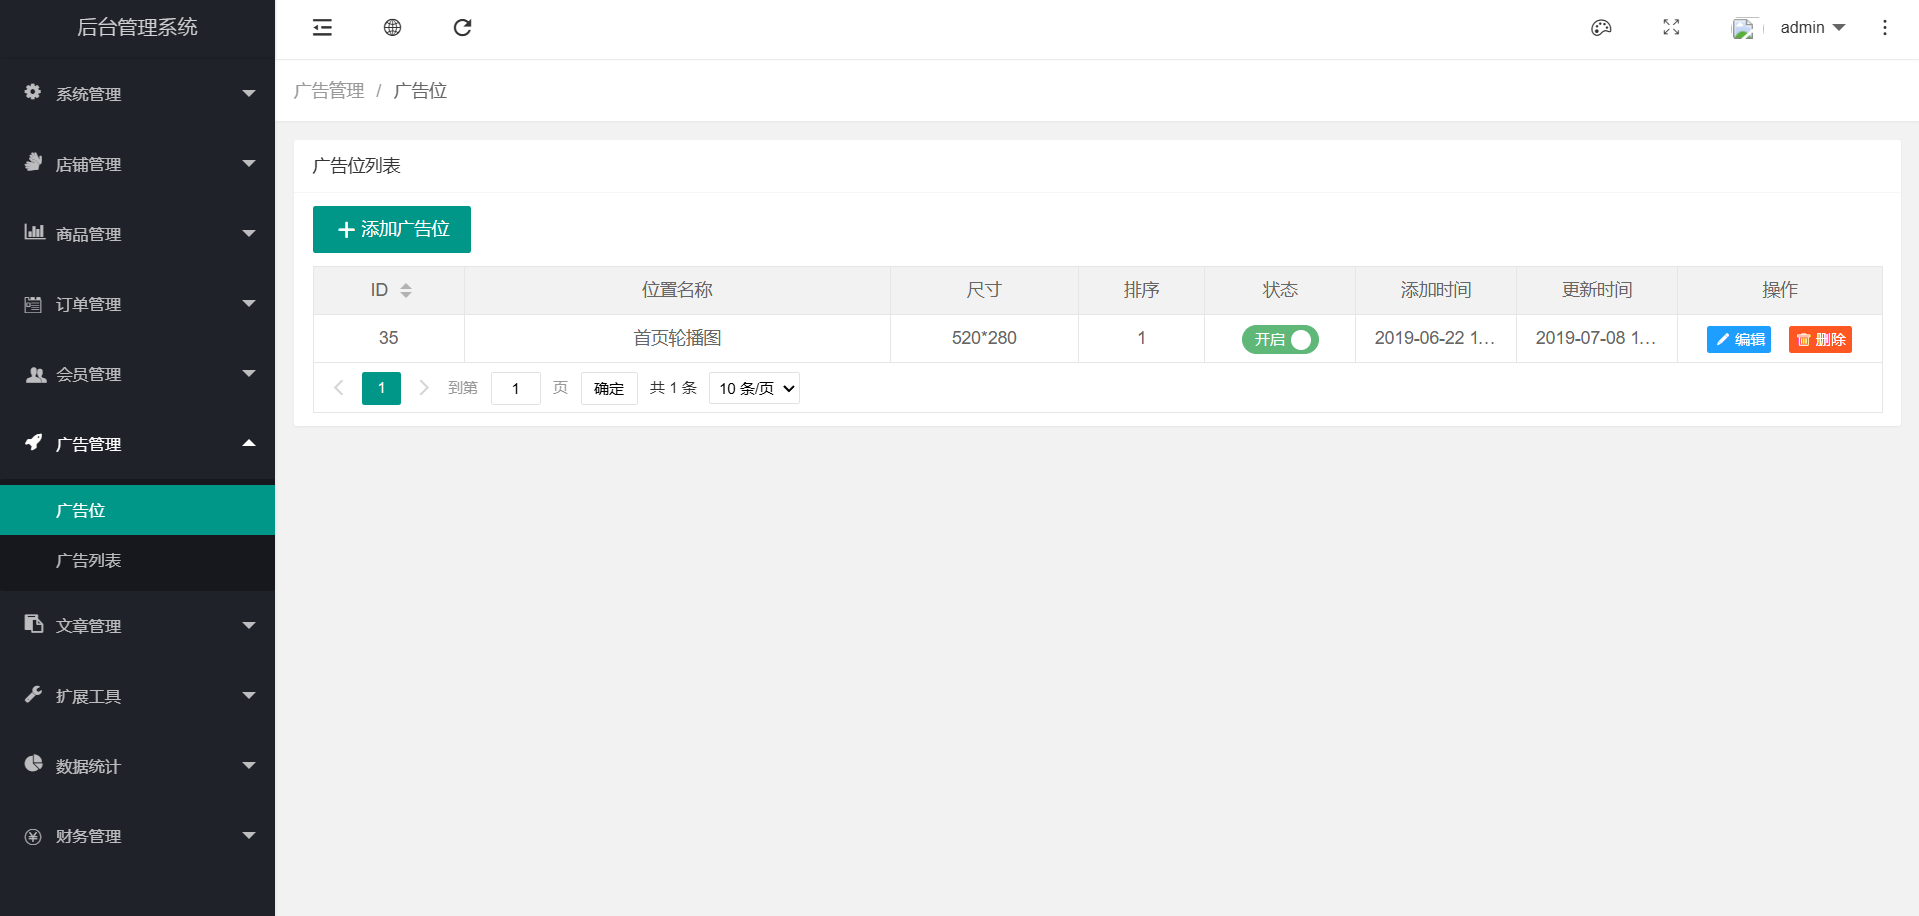
Task: Select page 1 pagination button
Action: click(381, 388)
